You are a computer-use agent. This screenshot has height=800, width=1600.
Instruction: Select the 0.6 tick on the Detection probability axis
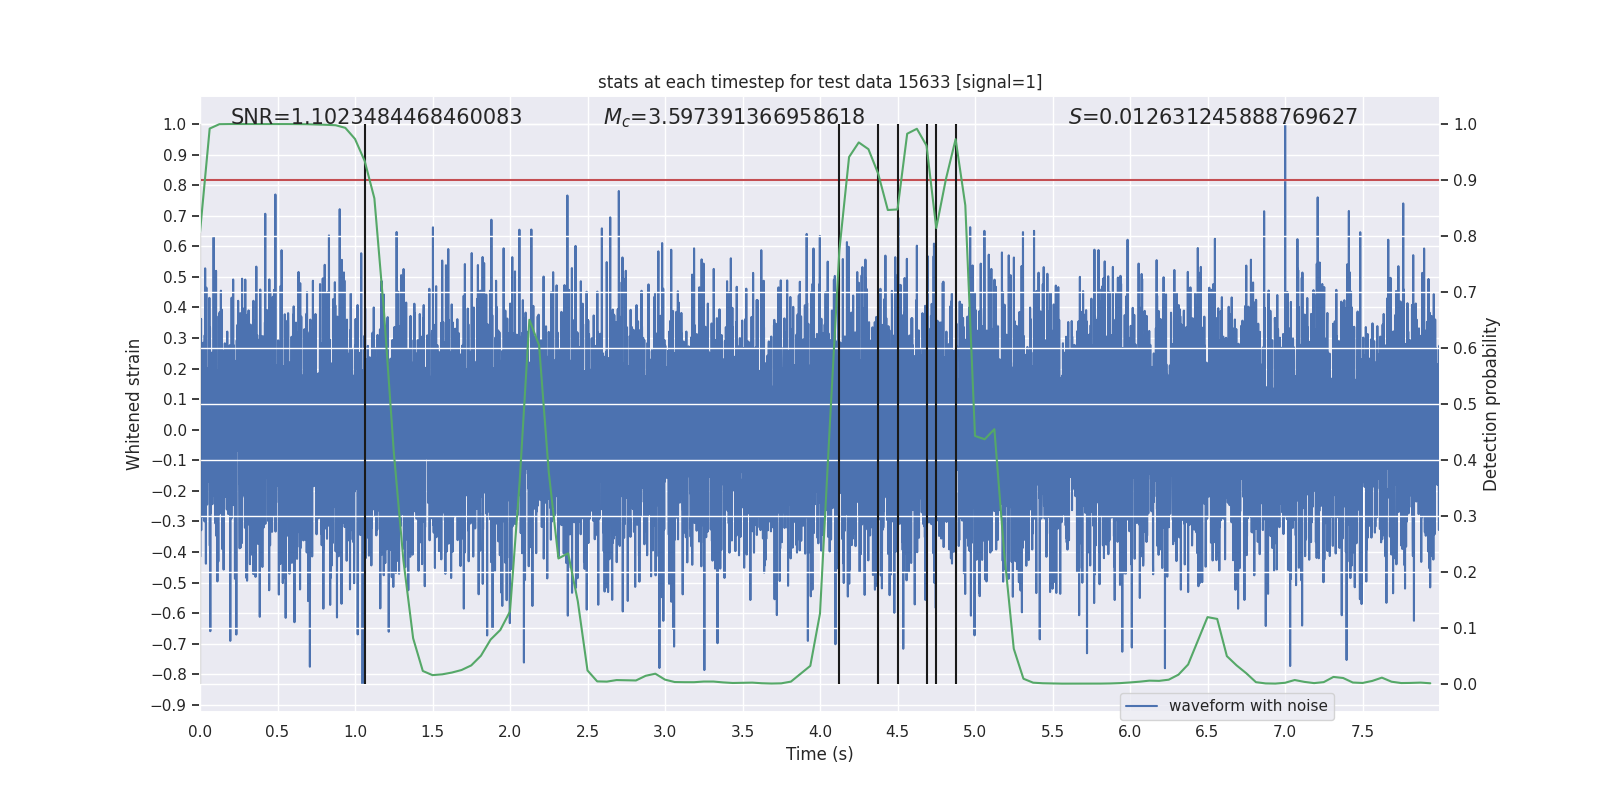tap(1465, 348)
